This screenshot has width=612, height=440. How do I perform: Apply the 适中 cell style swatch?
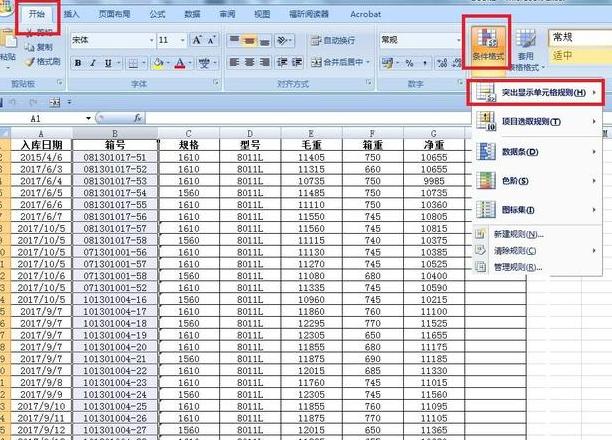coord(580,56)
